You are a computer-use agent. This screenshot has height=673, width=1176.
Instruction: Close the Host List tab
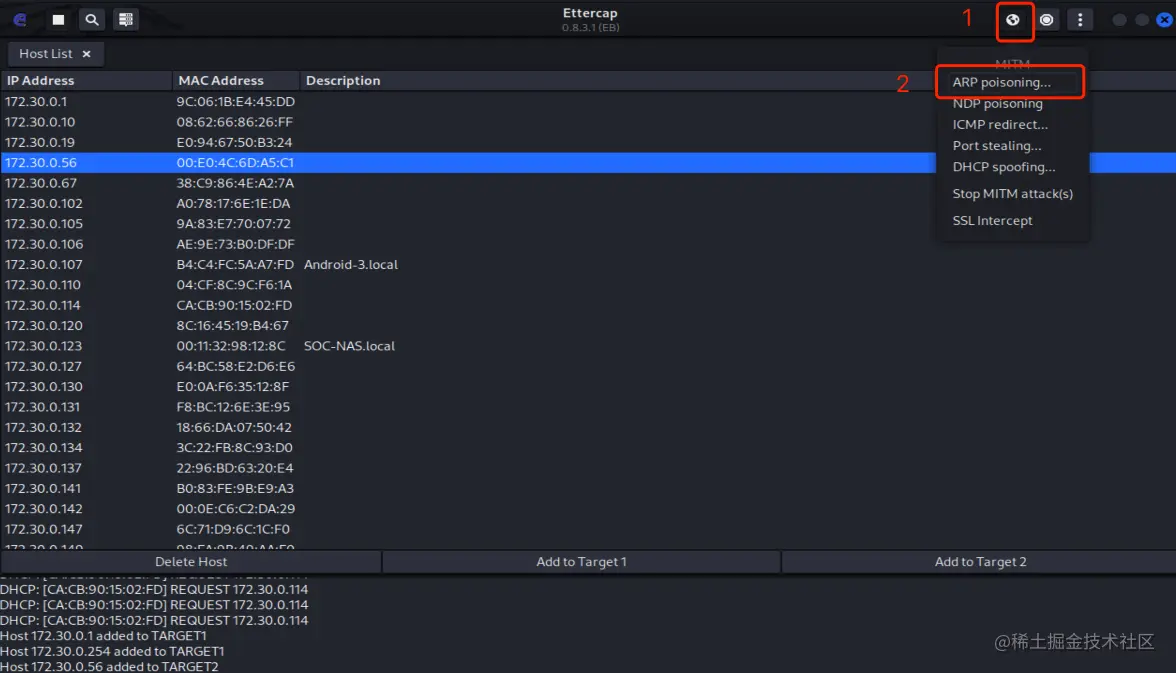(86, 54)
